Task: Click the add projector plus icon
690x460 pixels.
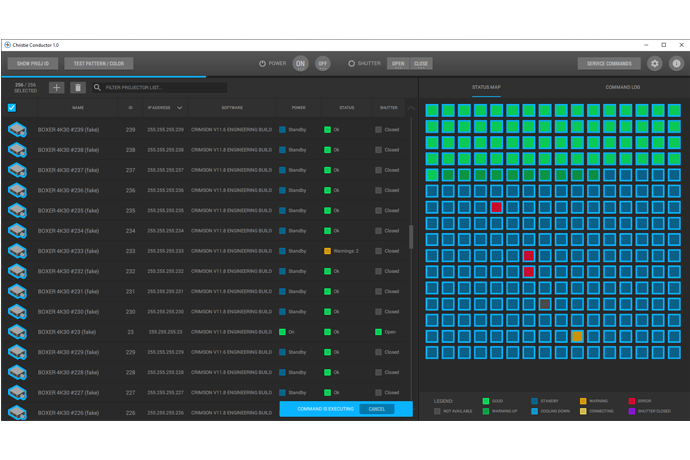Action: (x=56, y=88)
